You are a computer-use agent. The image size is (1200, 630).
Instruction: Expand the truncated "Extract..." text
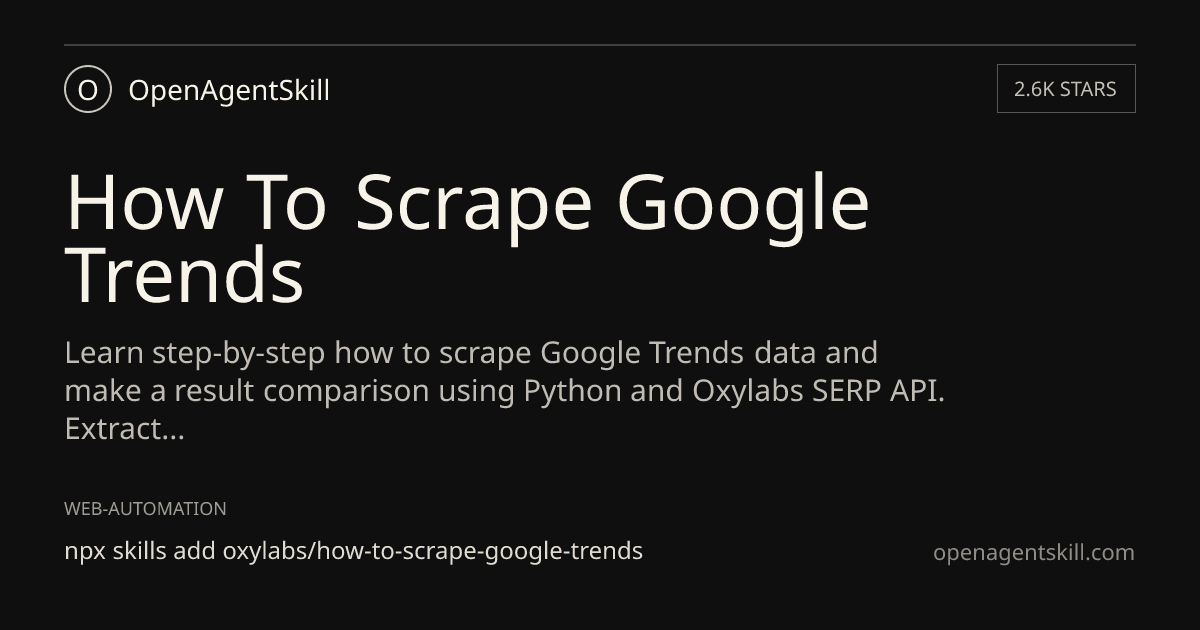[124, 429]
